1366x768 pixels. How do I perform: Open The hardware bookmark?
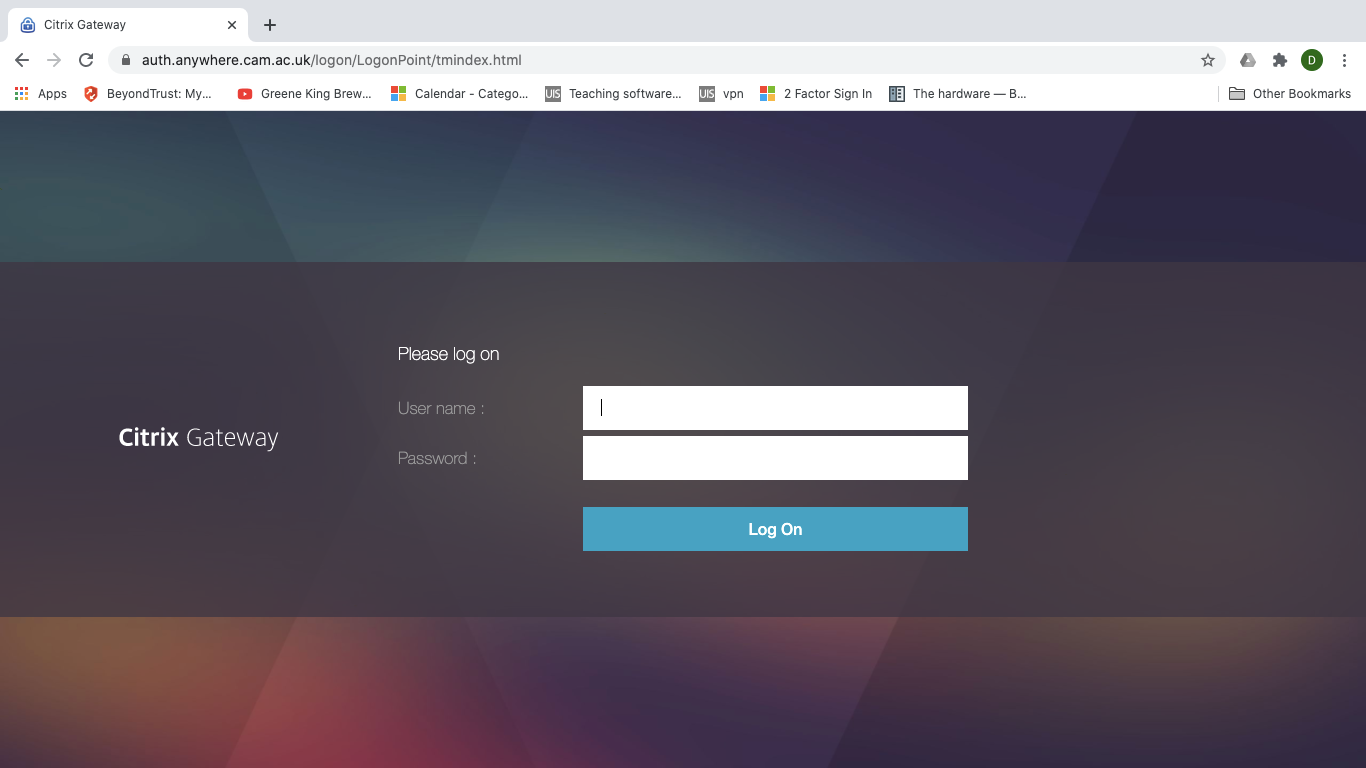coord(958,93)
